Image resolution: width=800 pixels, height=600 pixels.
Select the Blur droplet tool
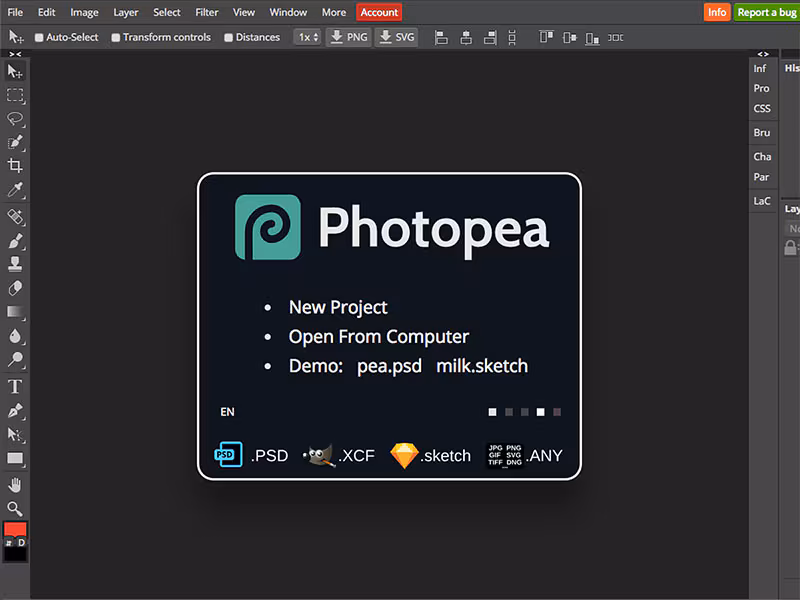pos(15,336)
